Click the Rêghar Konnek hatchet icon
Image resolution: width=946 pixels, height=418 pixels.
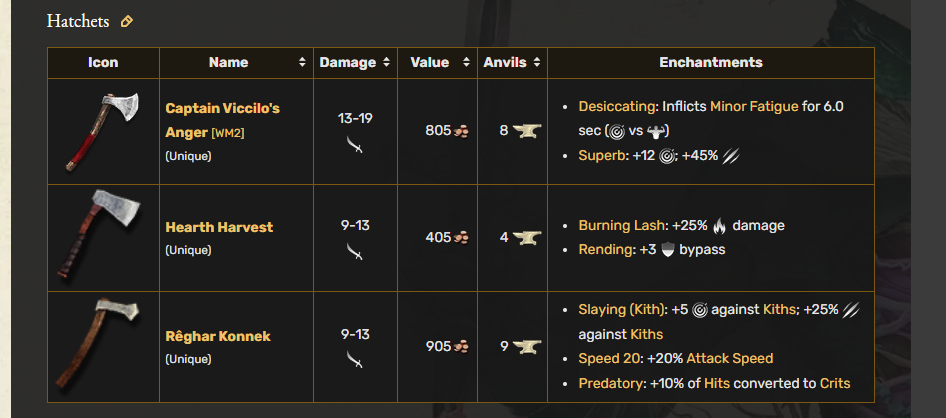click(98, 343)
